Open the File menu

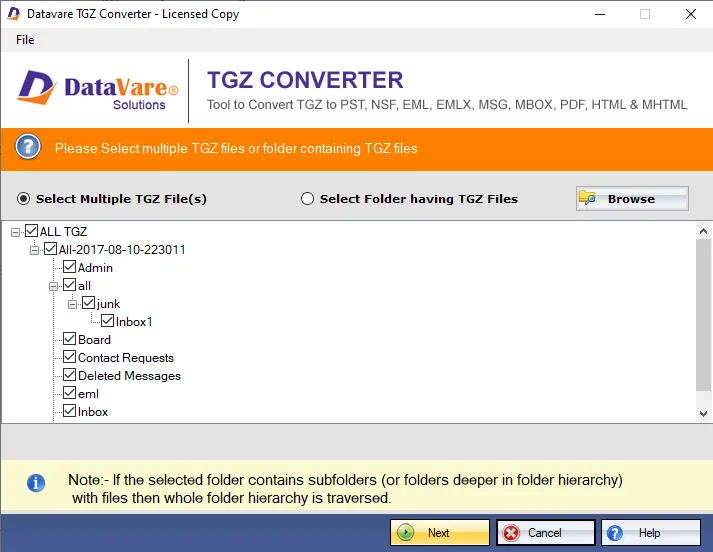pos(25,40)
